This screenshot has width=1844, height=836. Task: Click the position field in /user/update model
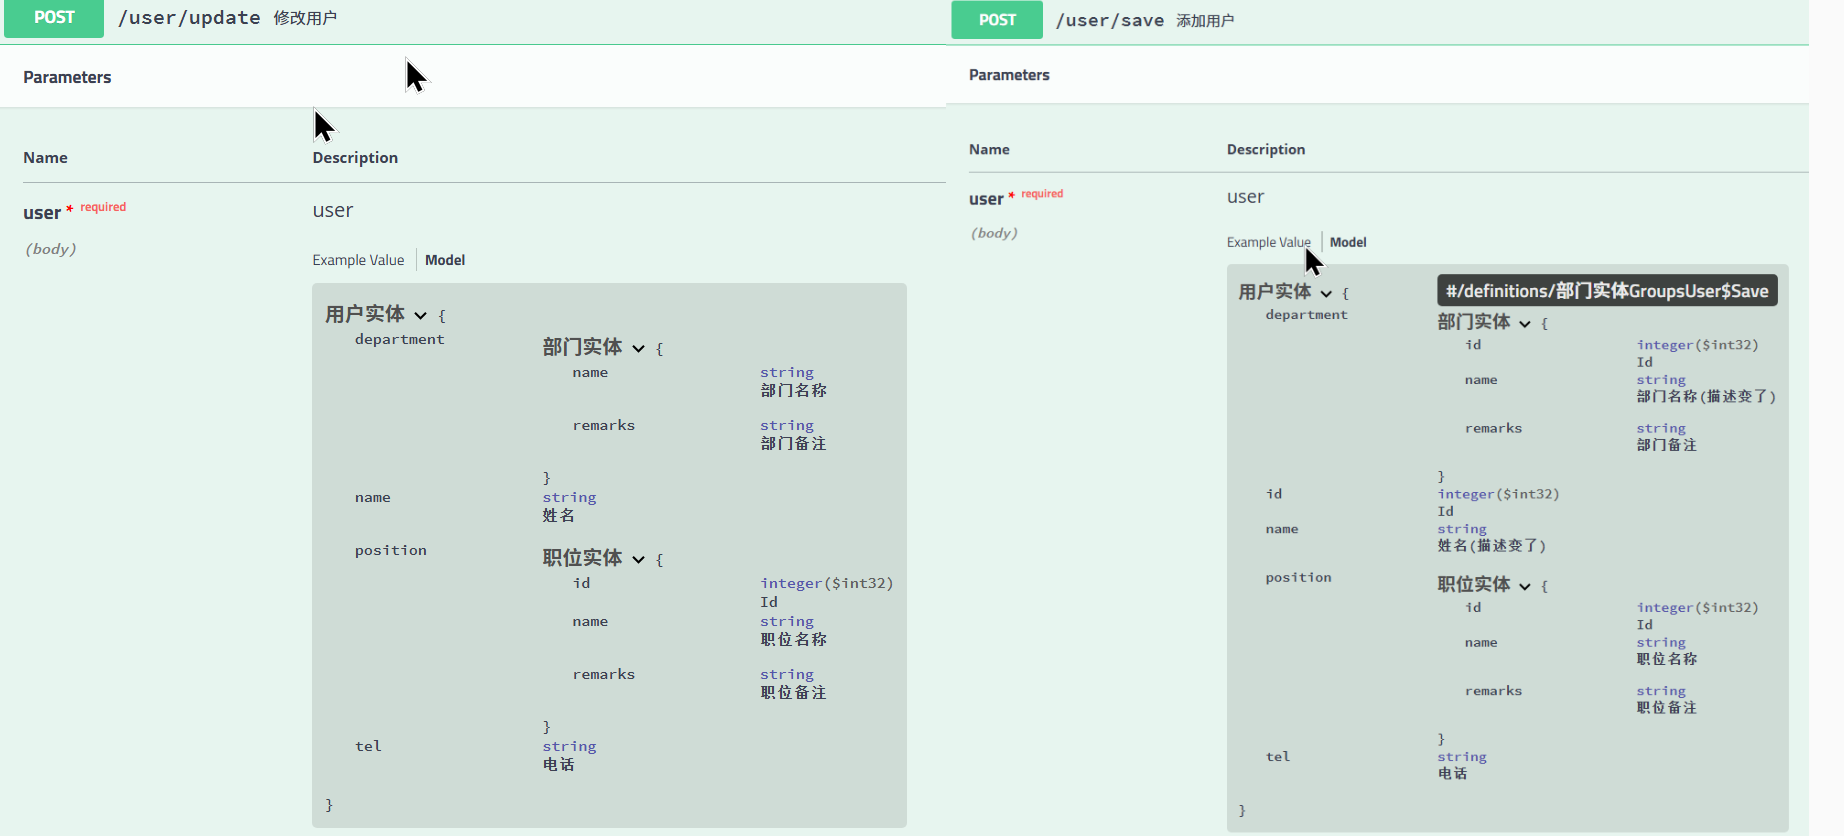[x=390, y=550]
